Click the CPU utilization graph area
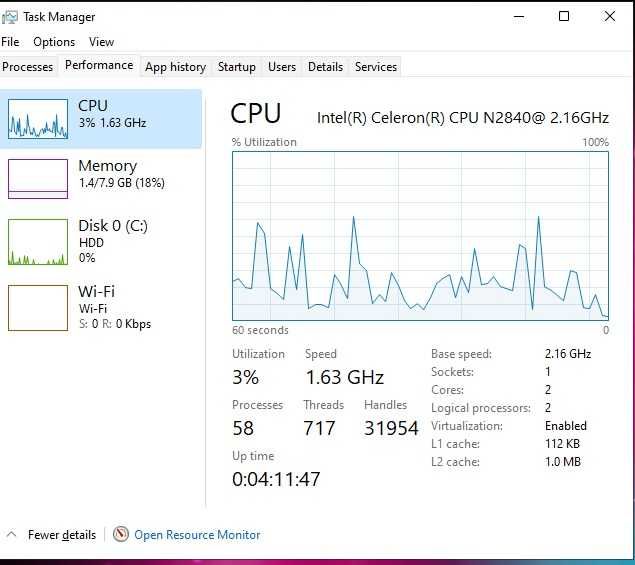Image resolution: width=635 pixels, height=565 pixels. point(420,236)
